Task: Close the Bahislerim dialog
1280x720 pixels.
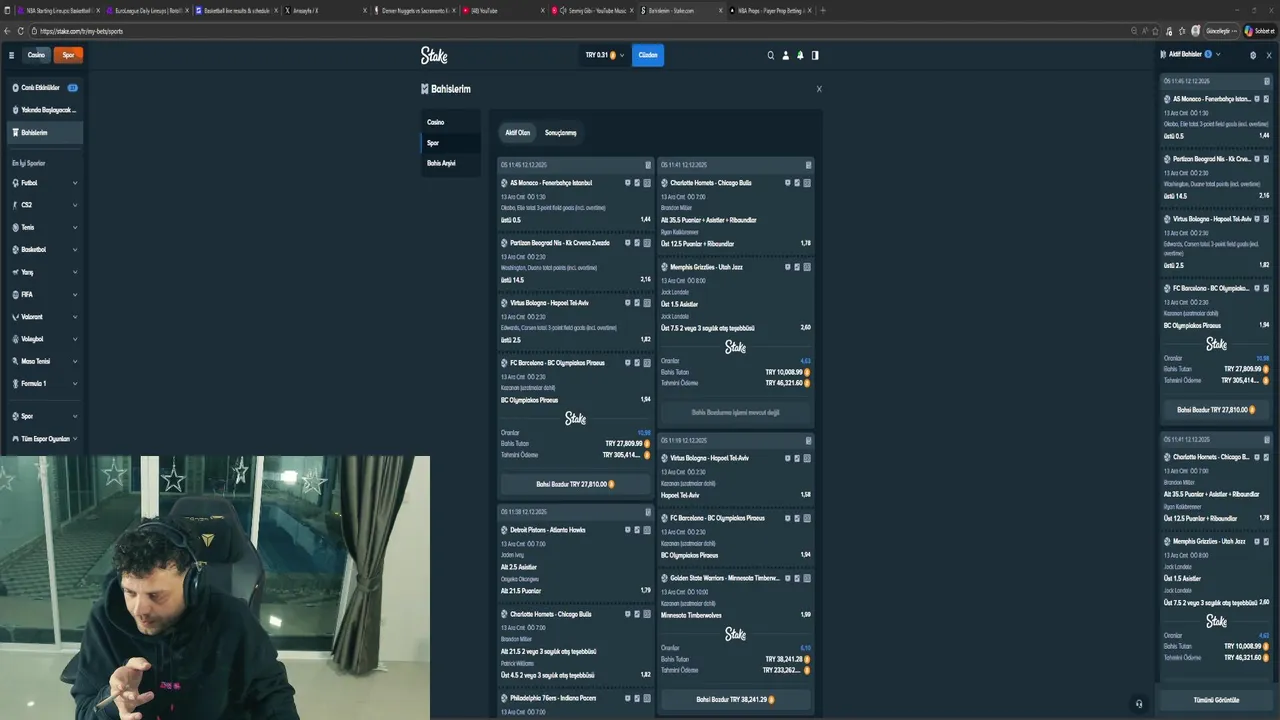Action: click(x=819, y=89)
